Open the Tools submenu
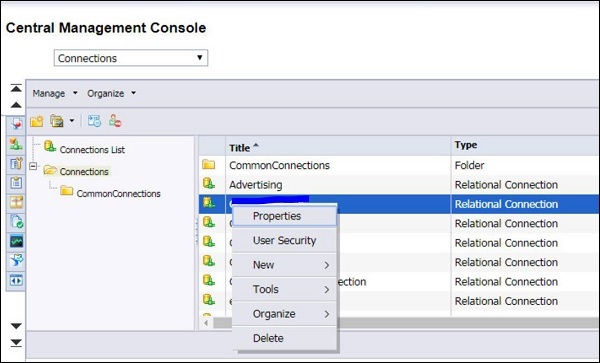Screen dimensions: 600x363 [284, 290]
